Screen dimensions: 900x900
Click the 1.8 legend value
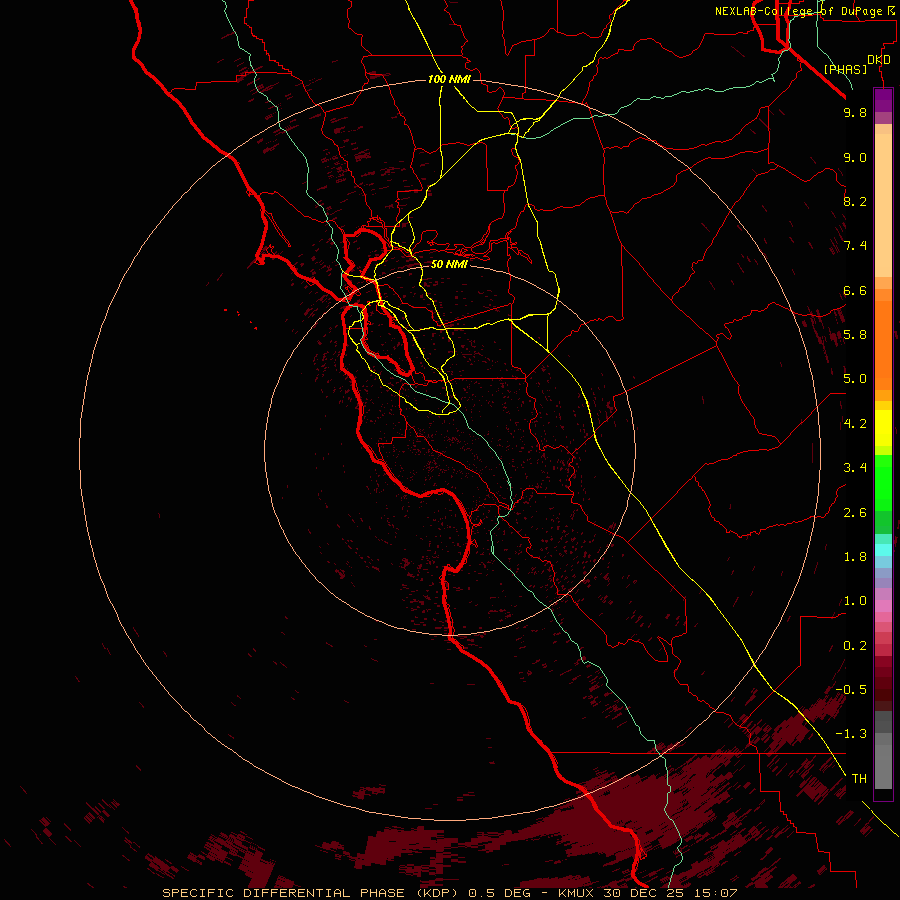point(855,557)
